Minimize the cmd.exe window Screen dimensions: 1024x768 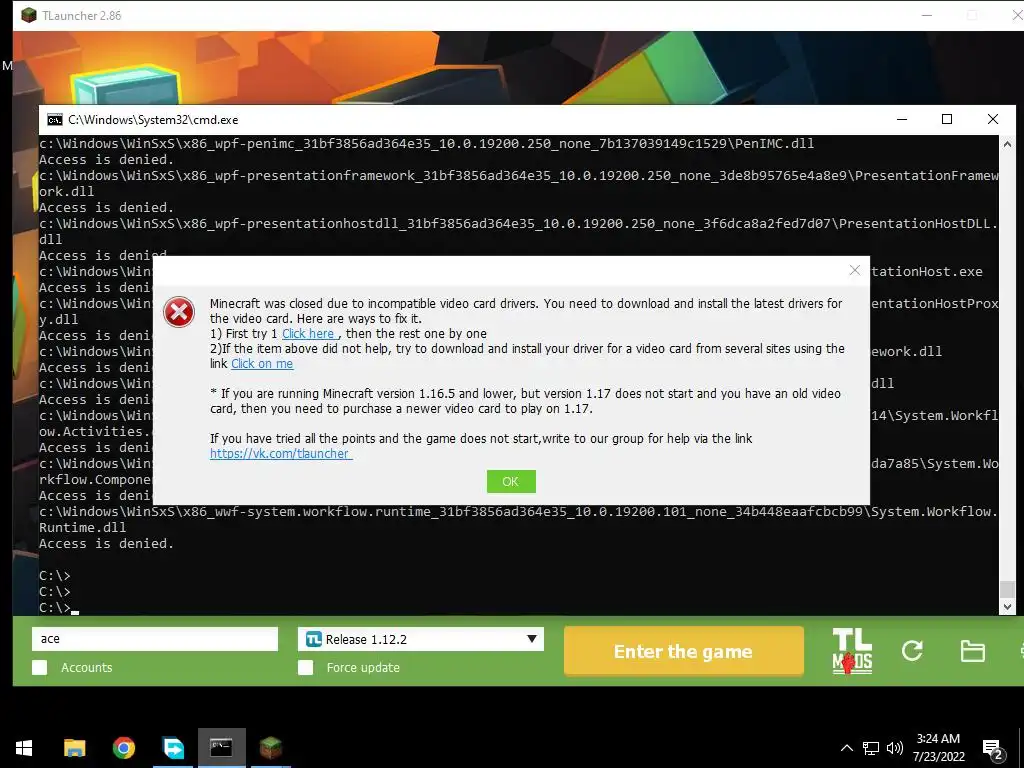click(902, 119)
